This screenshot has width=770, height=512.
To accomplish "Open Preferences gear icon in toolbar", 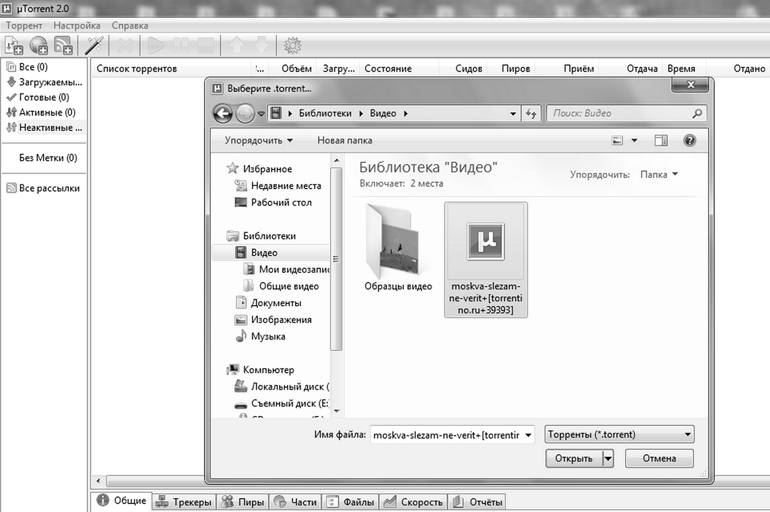I will coord(293,46).
